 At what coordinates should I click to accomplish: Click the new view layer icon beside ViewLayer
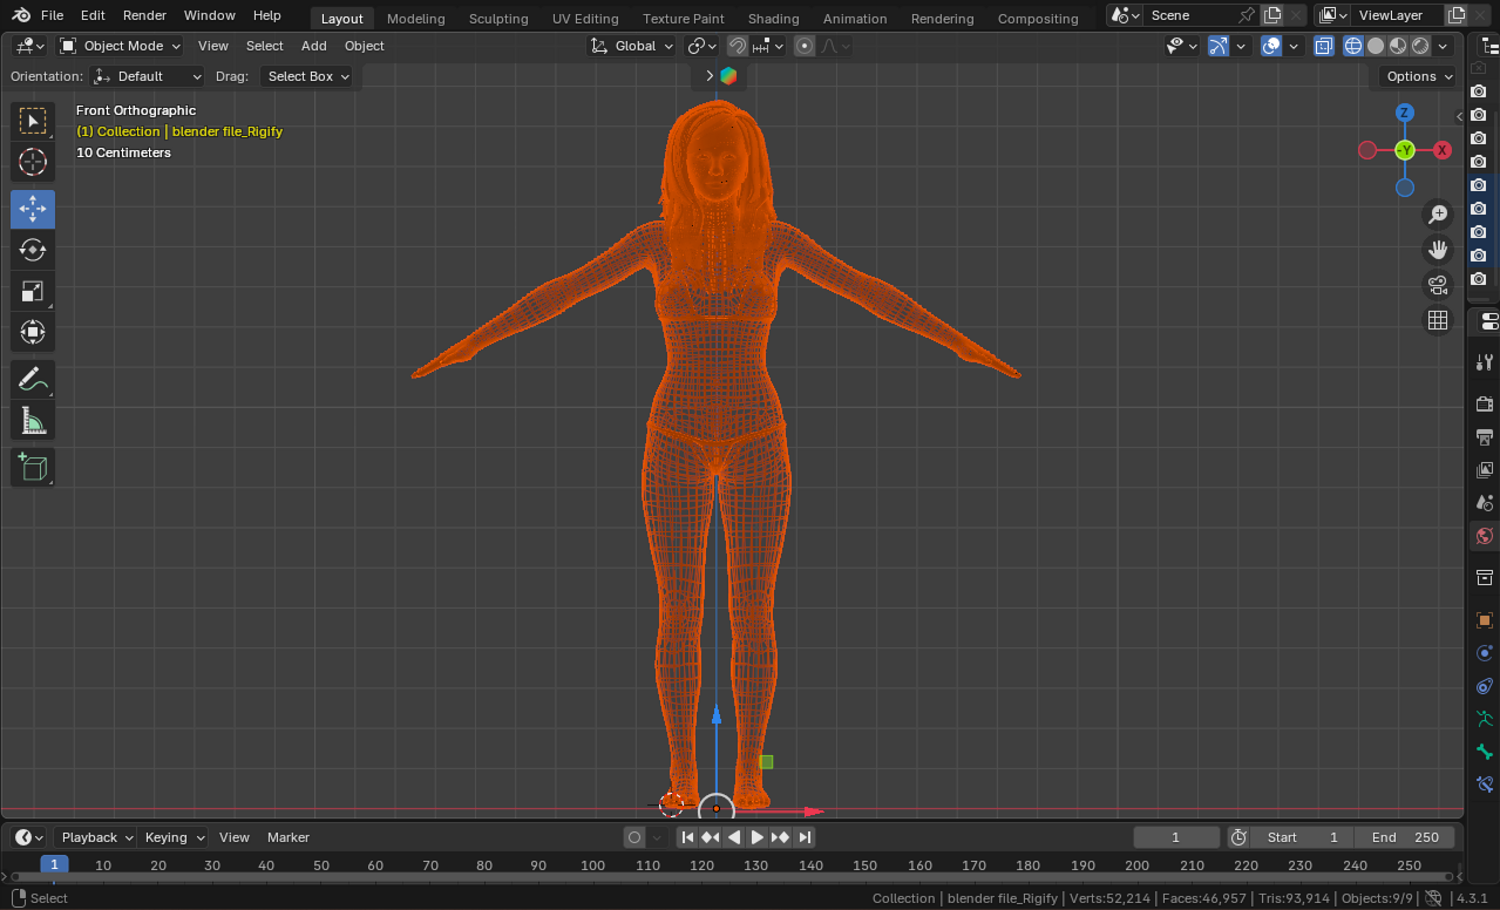[1457, 15]
